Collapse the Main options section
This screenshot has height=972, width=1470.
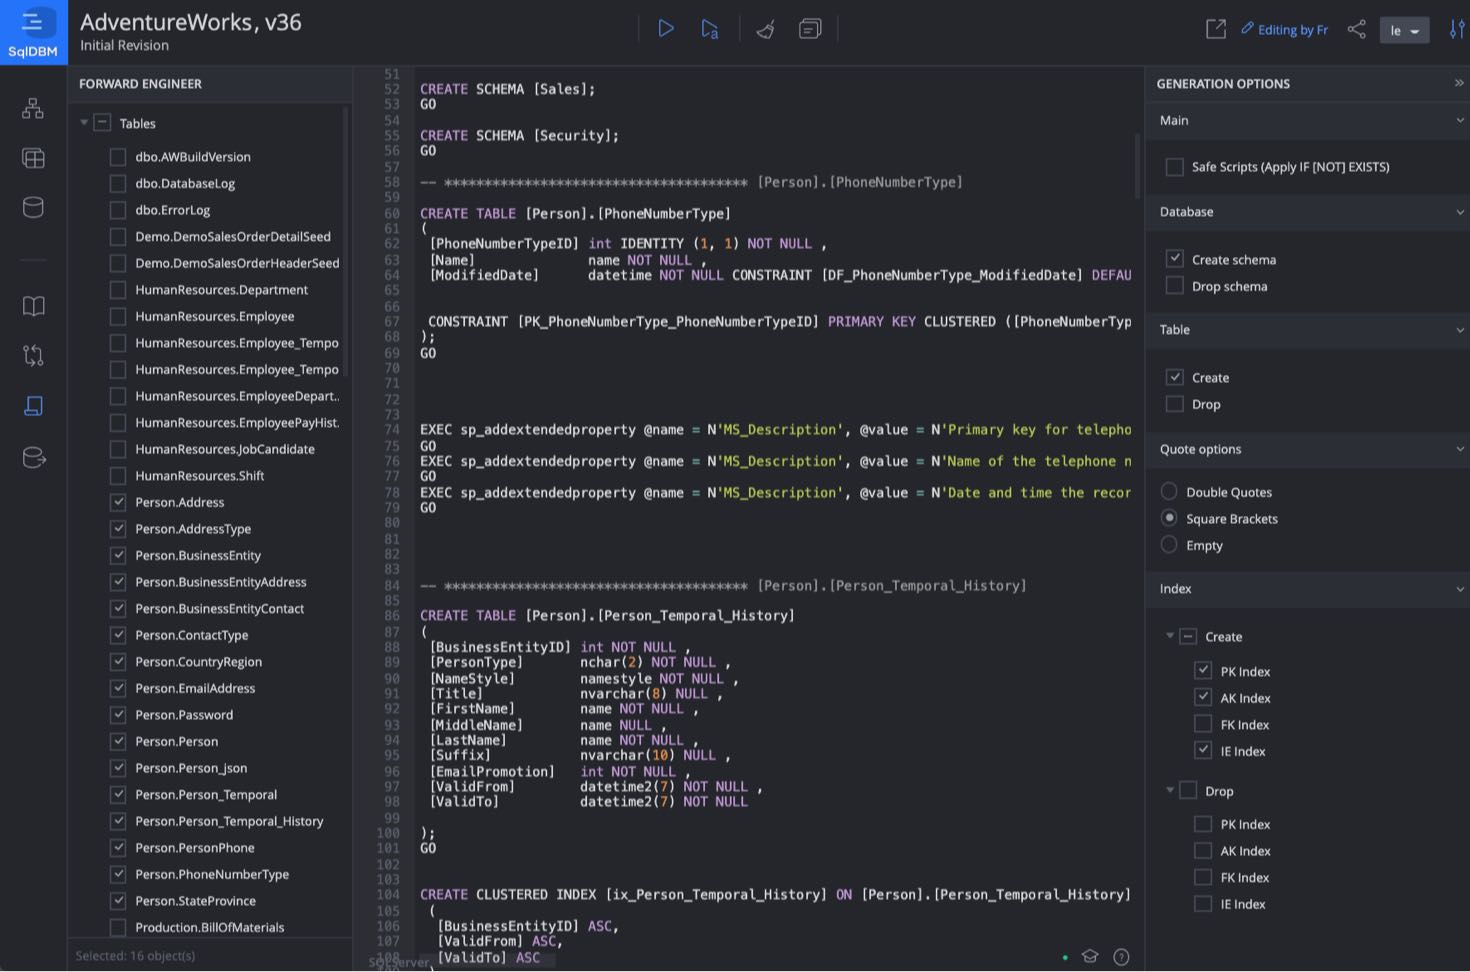point(1459,120)
